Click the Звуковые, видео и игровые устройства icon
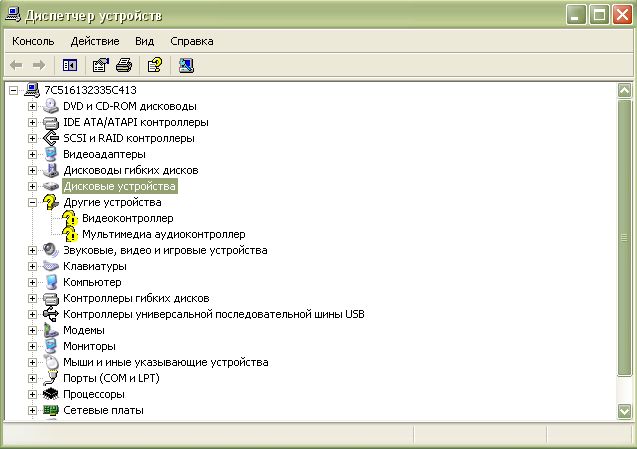Viewport: 637px width, 449px height. (x=51, y=250)
